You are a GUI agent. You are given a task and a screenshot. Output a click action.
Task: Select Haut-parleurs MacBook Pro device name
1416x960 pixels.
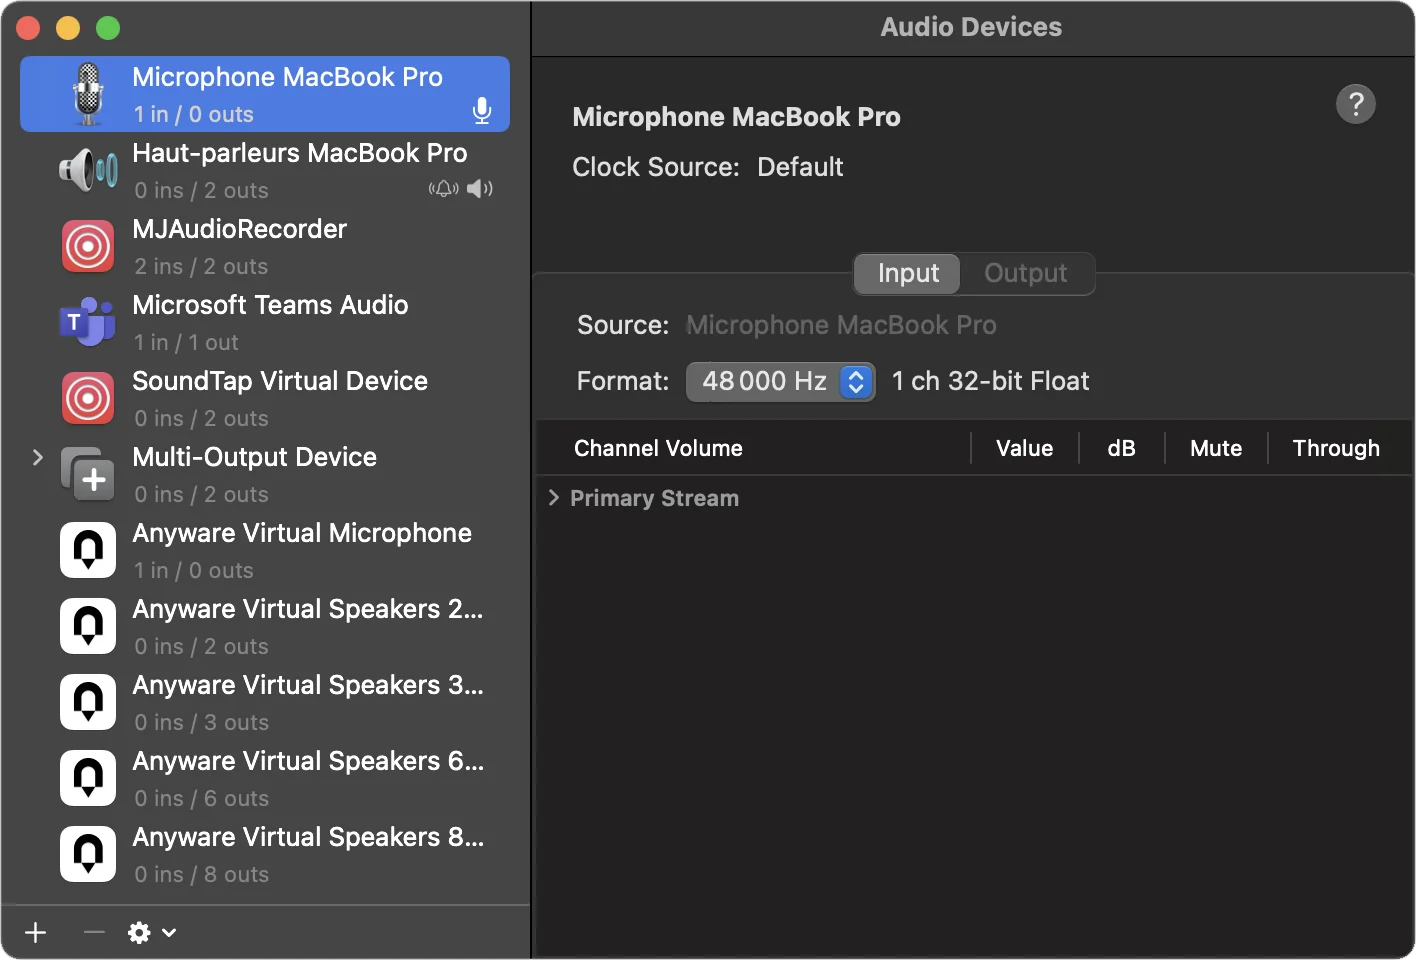(300, 153)
